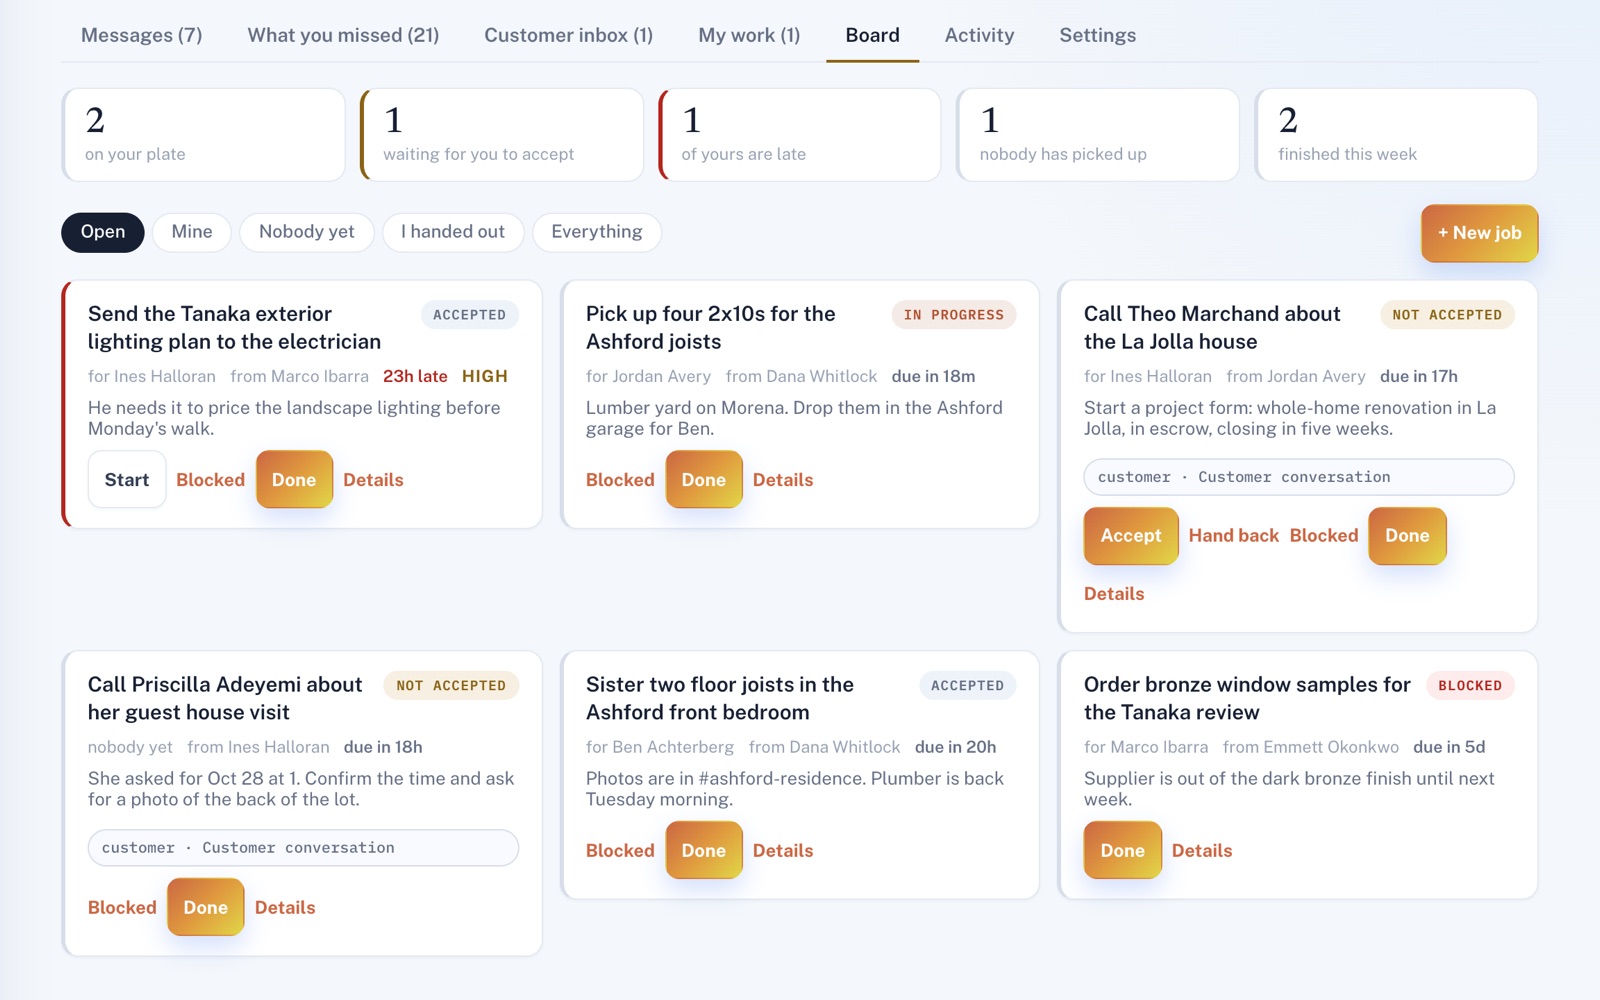Mark the Ashford 2x10s pickup as Done
This screenshot has height=1000, width=1600.
click(704, 480)
